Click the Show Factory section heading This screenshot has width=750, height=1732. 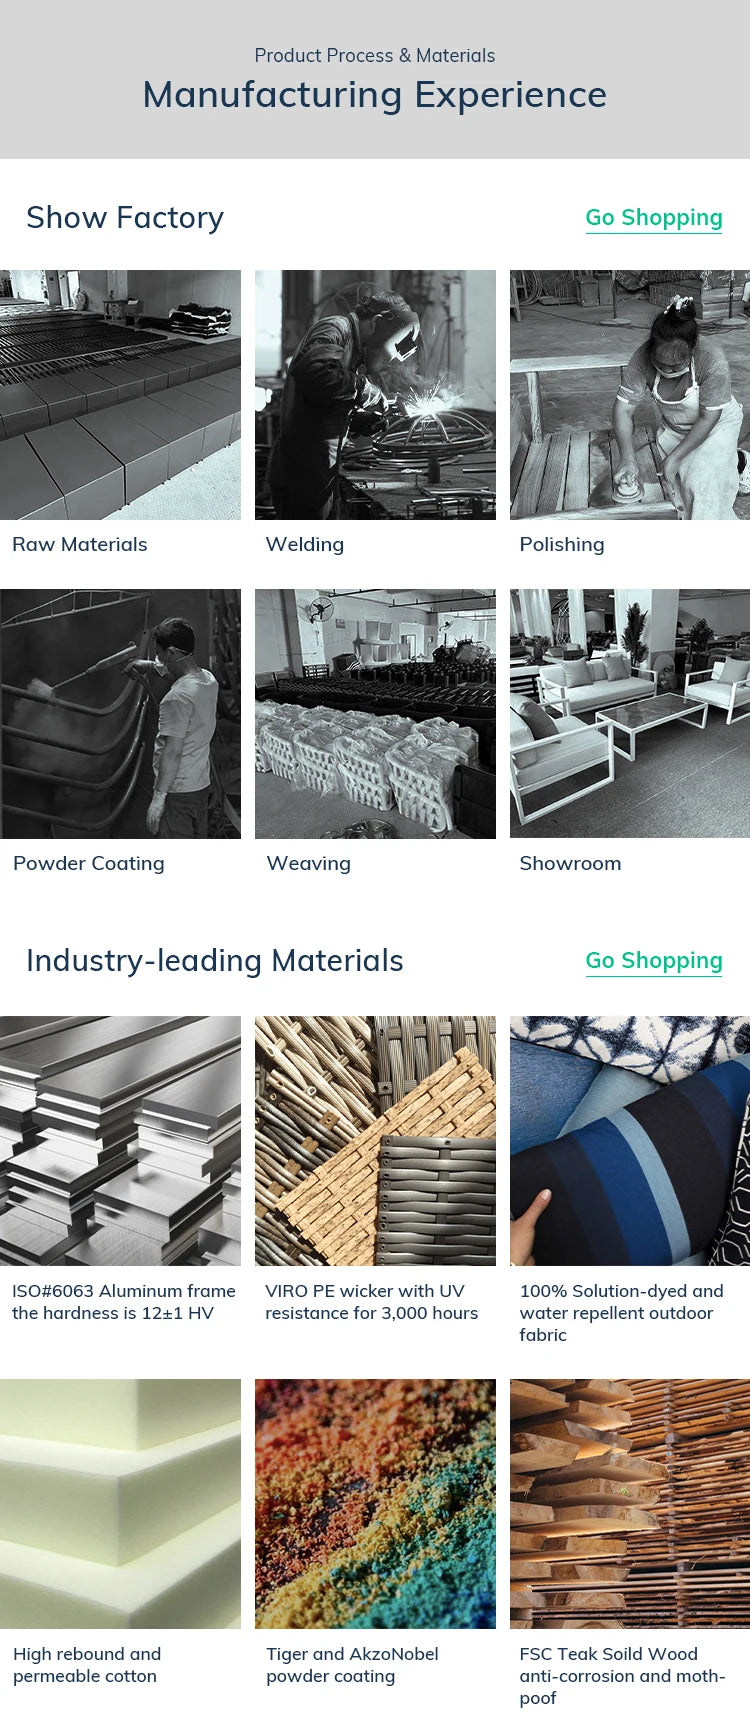click(x=125, y=218)
